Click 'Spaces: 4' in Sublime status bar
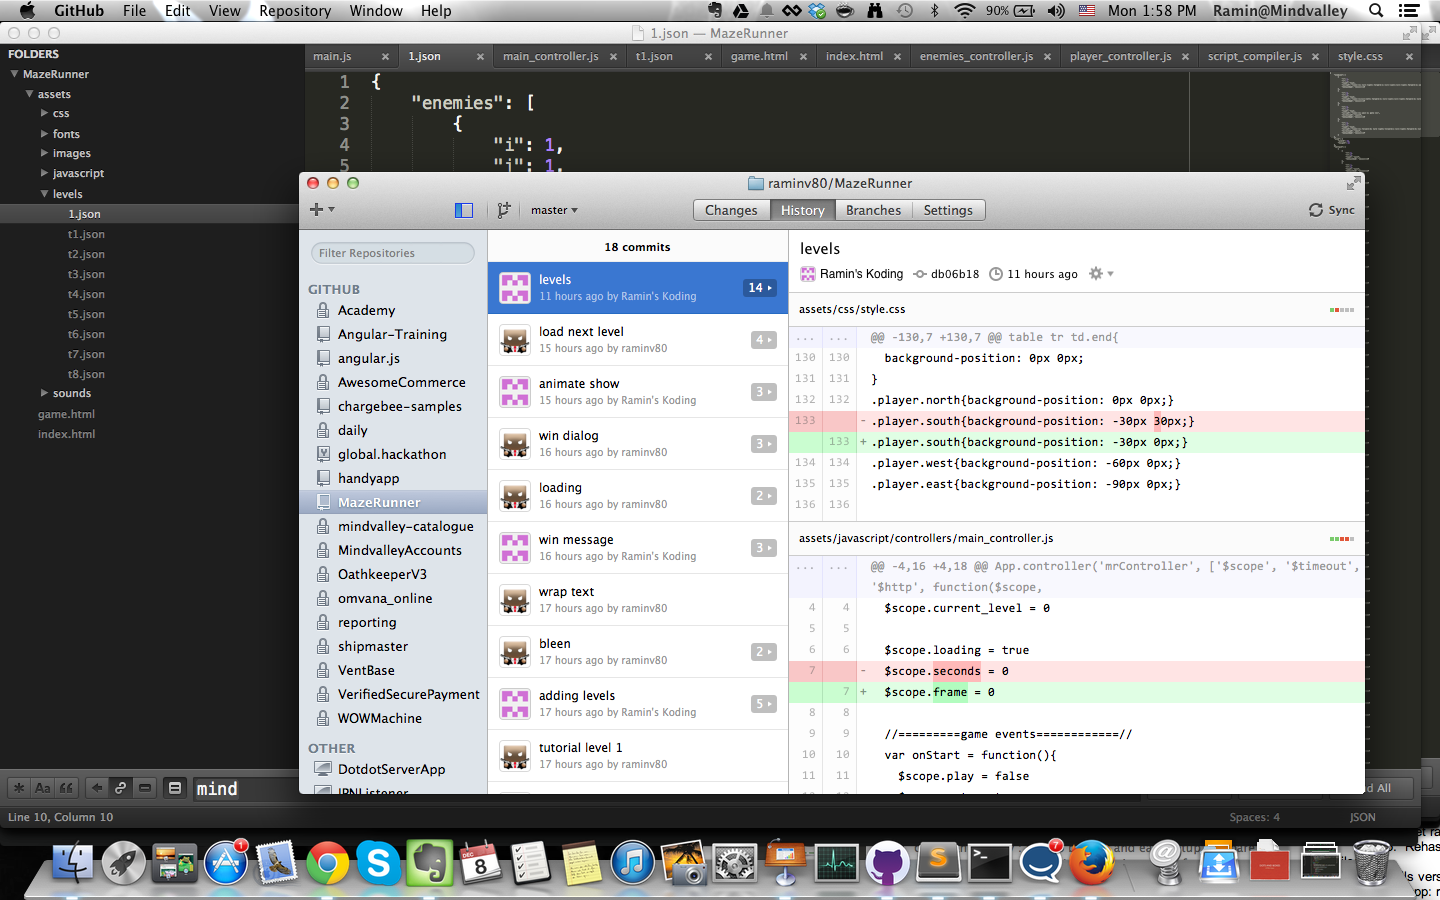The image size is (1440, 900). click(1254, 817)
